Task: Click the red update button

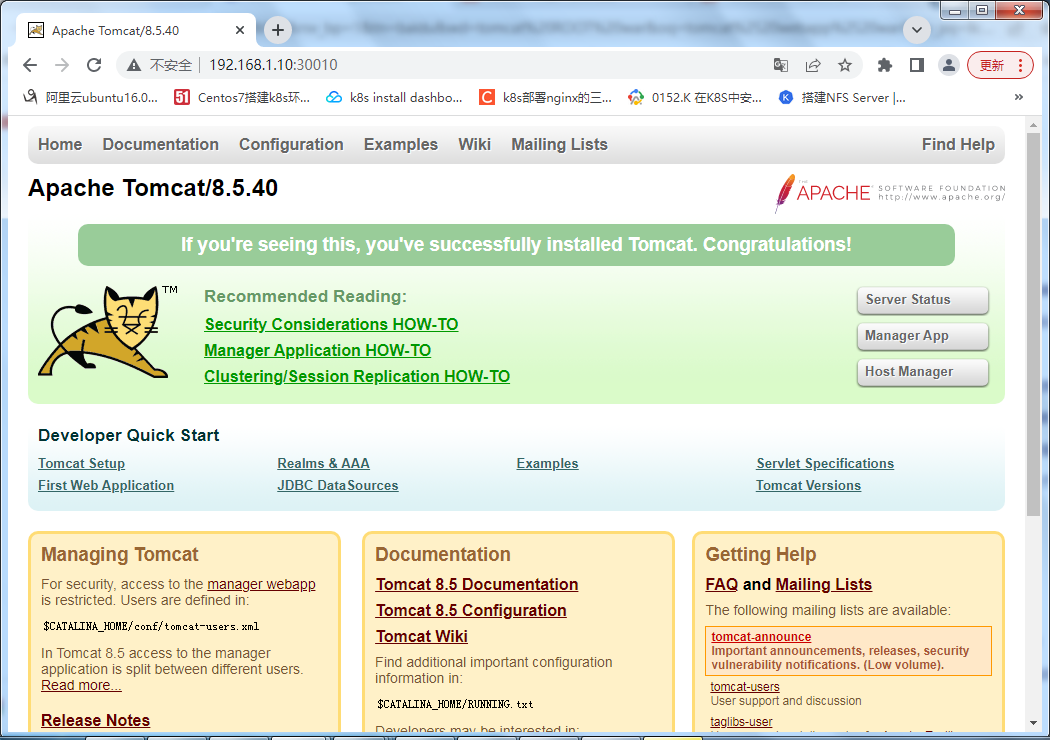Action: pos(1000,65)
